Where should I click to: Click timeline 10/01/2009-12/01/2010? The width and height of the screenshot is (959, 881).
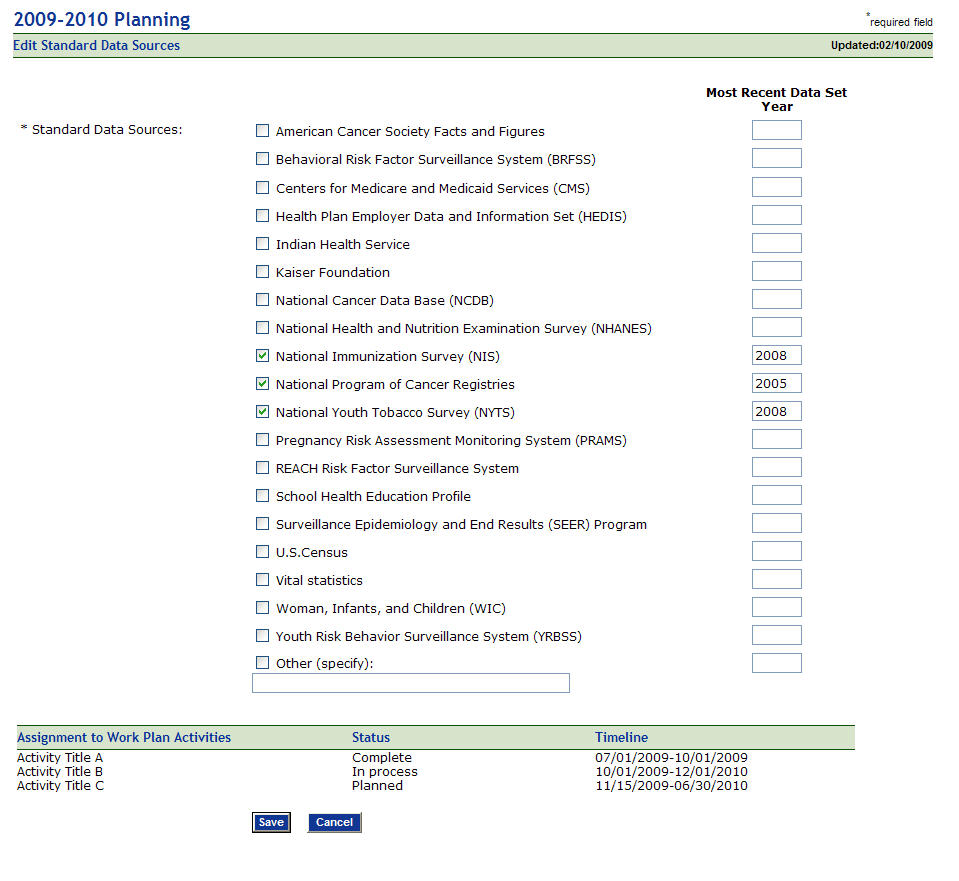[672, 771]
